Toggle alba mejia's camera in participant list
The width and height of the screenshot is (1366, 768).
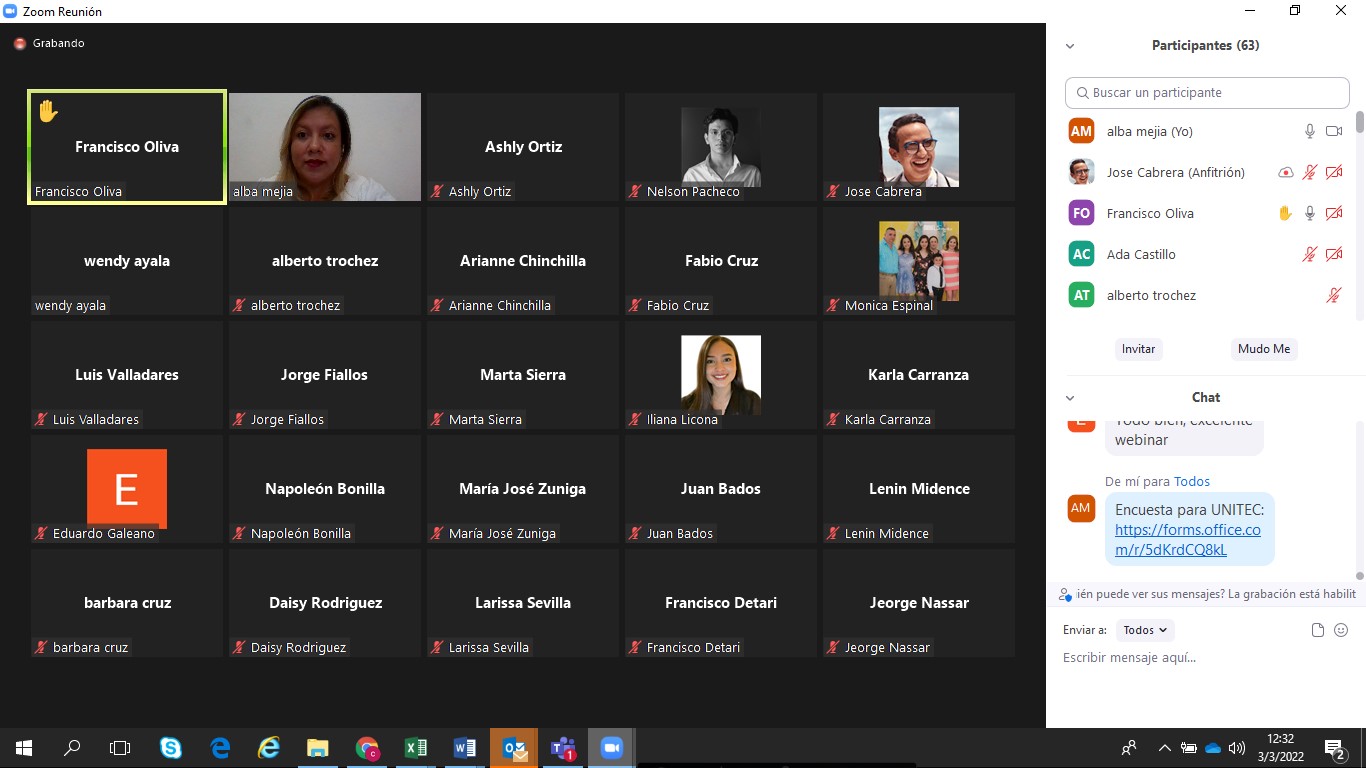click(1333, 131)
